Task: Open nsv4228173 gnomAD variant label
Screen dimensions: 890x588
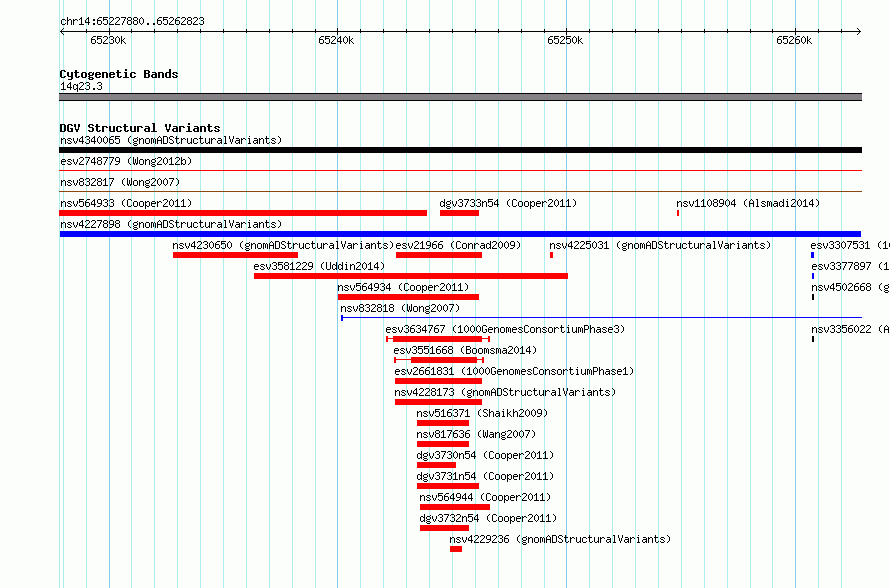Action: 505,392
